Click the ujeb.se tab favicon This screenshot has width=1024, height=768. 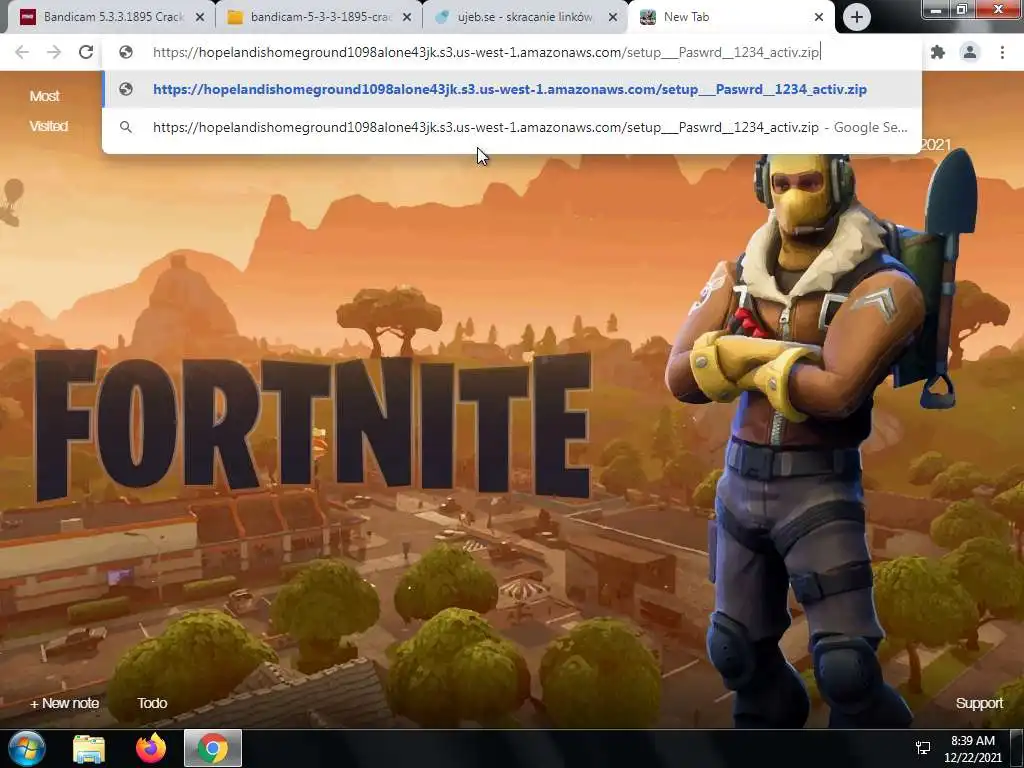442,17
